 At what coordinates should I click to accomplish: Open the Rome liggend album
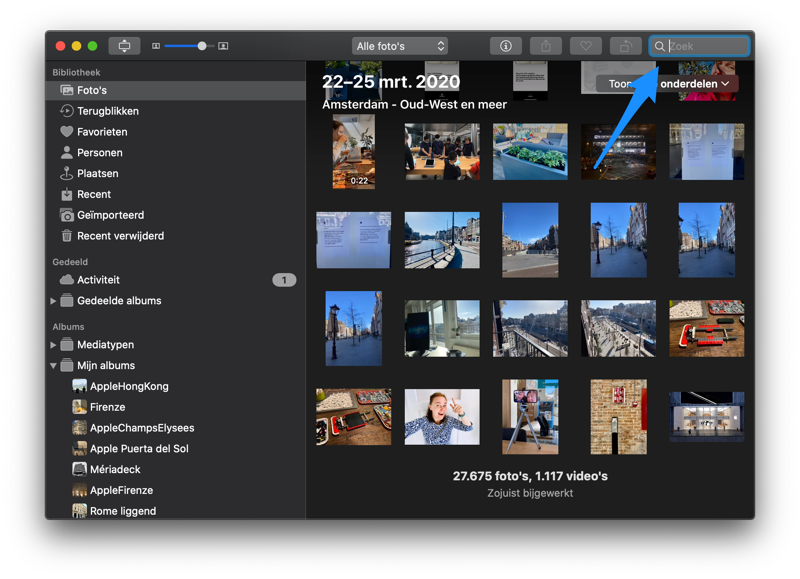click(x=176, y=511)
